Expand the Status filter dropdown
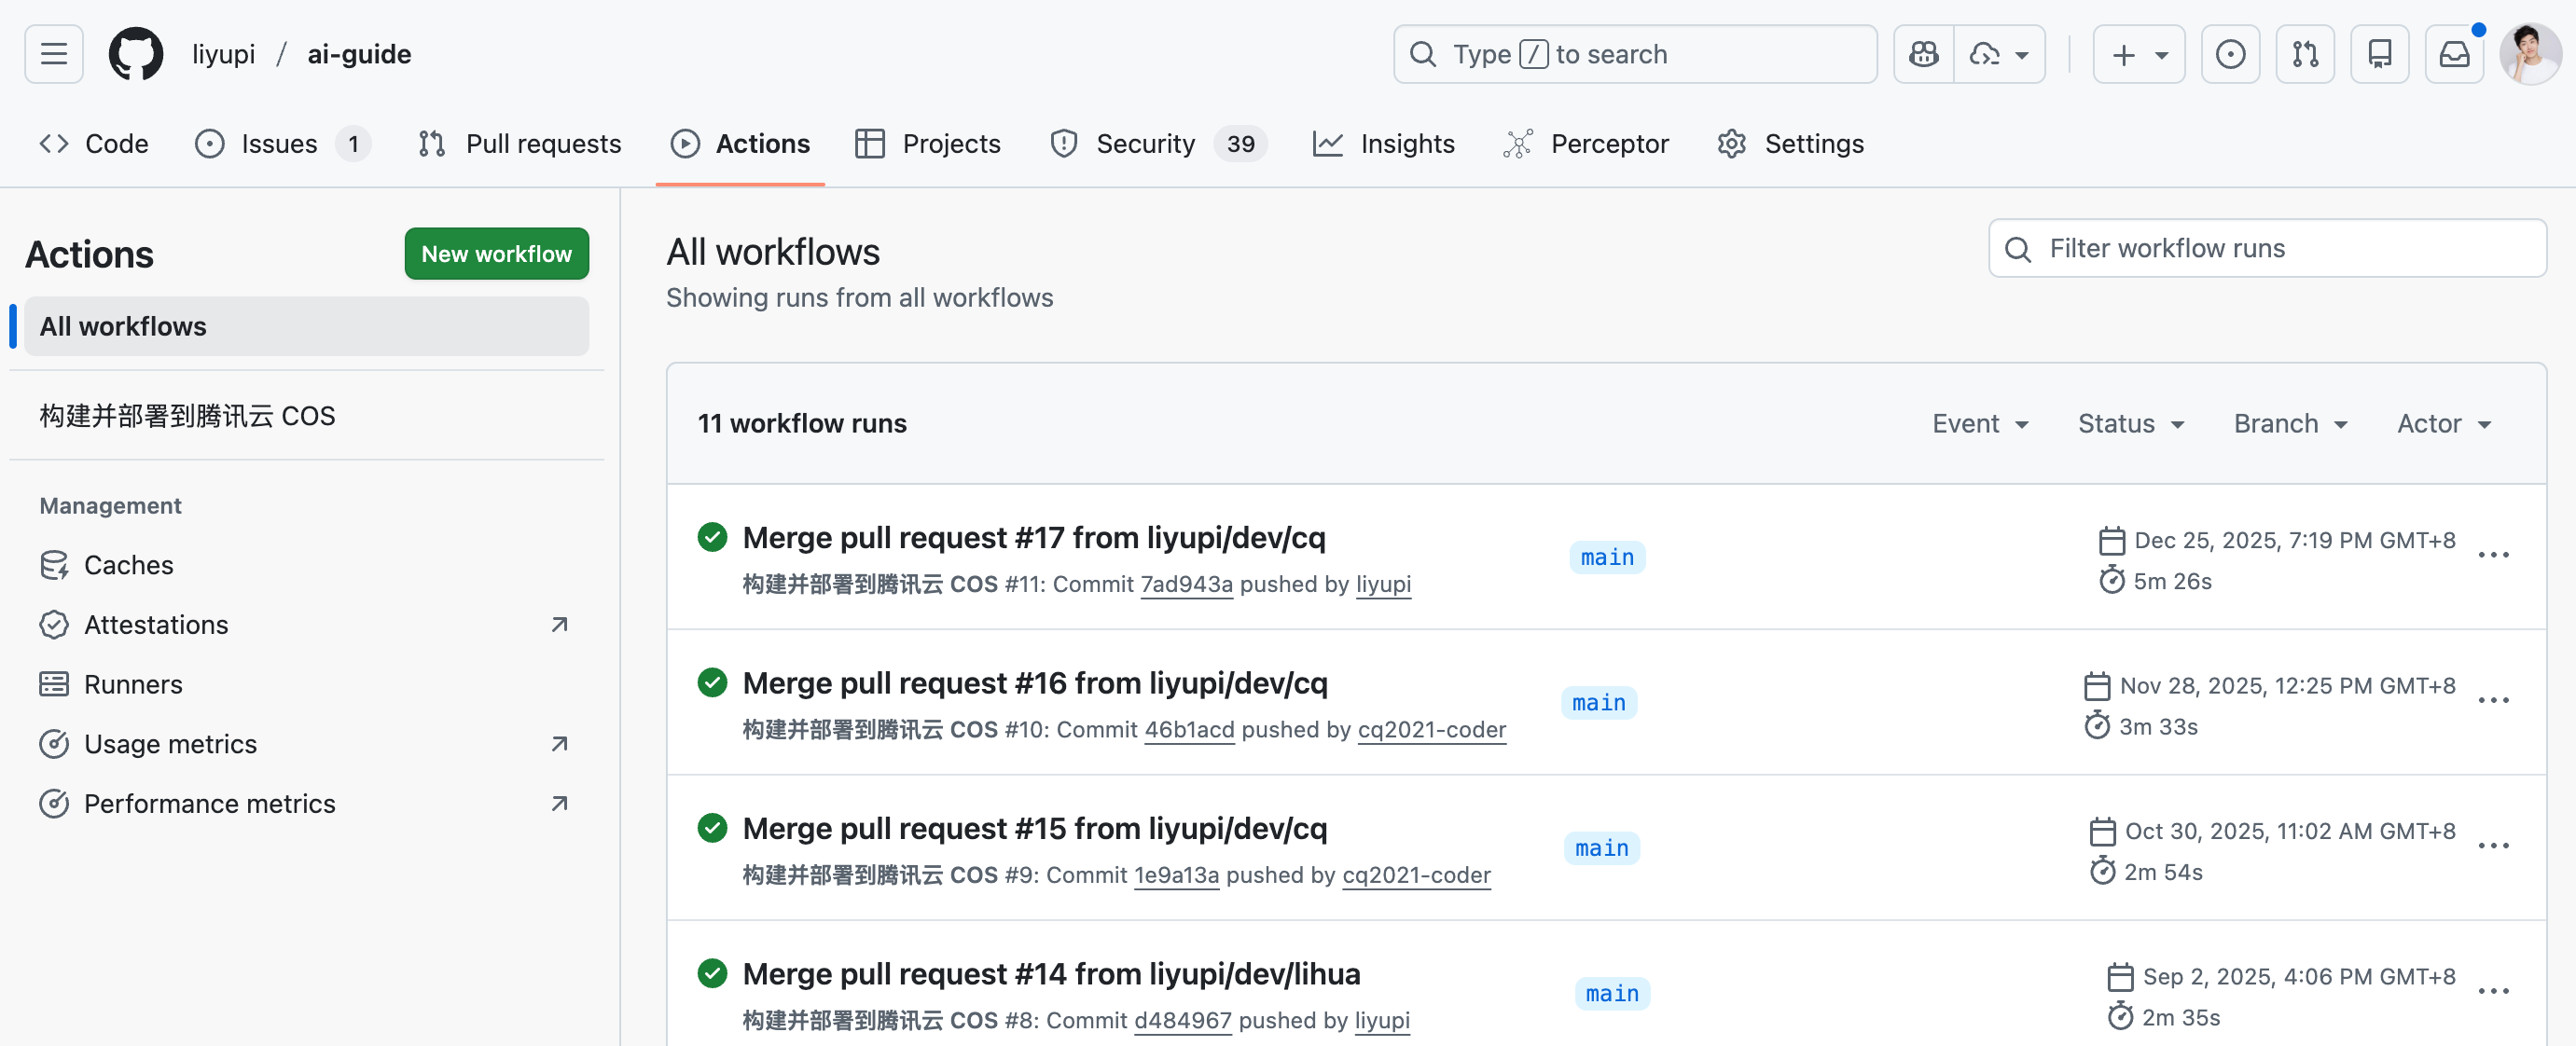This screenshot has height=1046, width=2576. (x=2130, y=424)
